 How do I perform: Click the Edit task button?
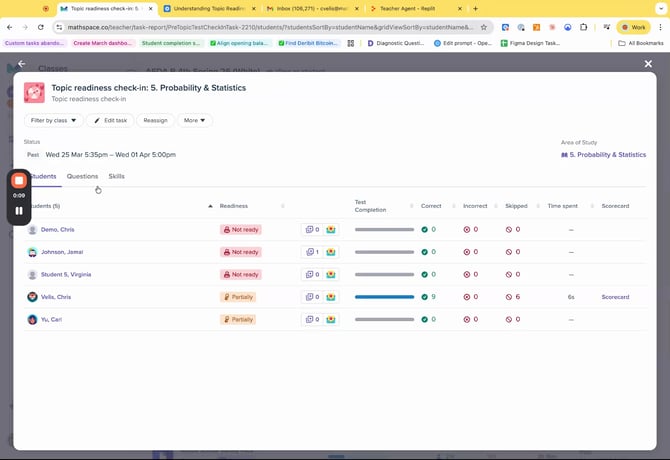click(x=110, y=120)
